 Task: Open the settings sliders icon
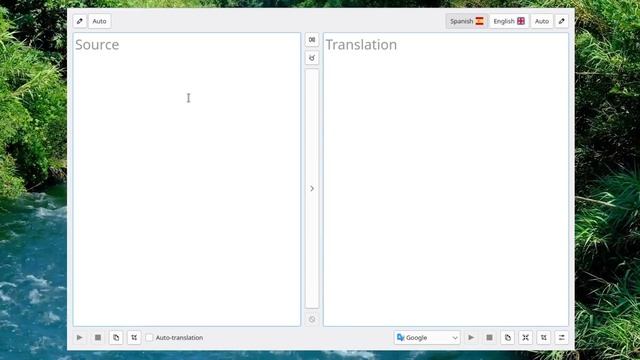[x=562, y=338]
